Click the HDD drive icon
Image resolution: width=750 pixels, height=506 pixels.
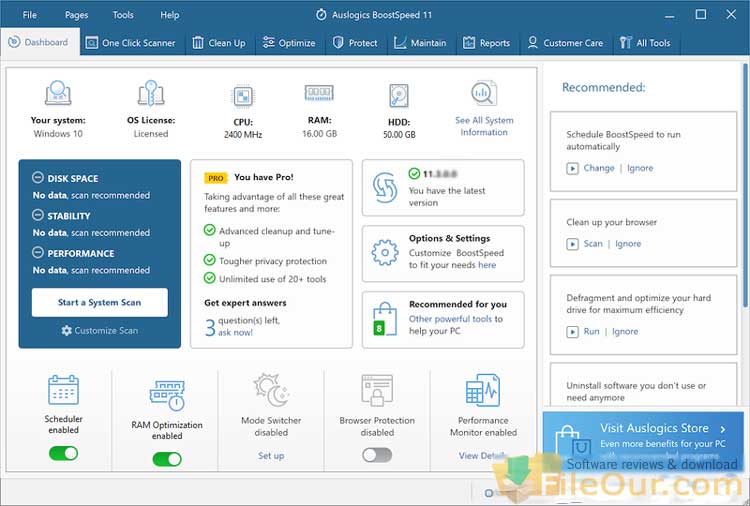399,96
